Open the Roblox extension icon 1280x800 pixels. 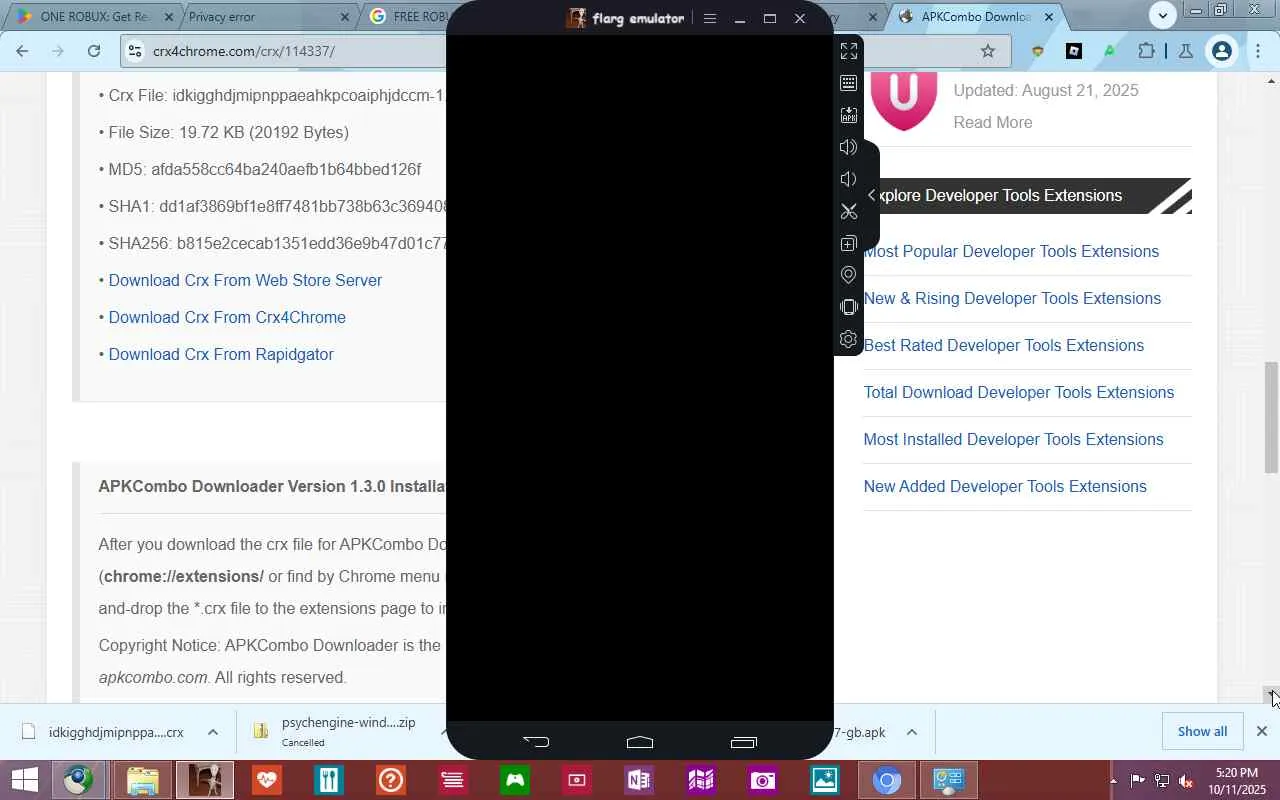pos(1074,51)
